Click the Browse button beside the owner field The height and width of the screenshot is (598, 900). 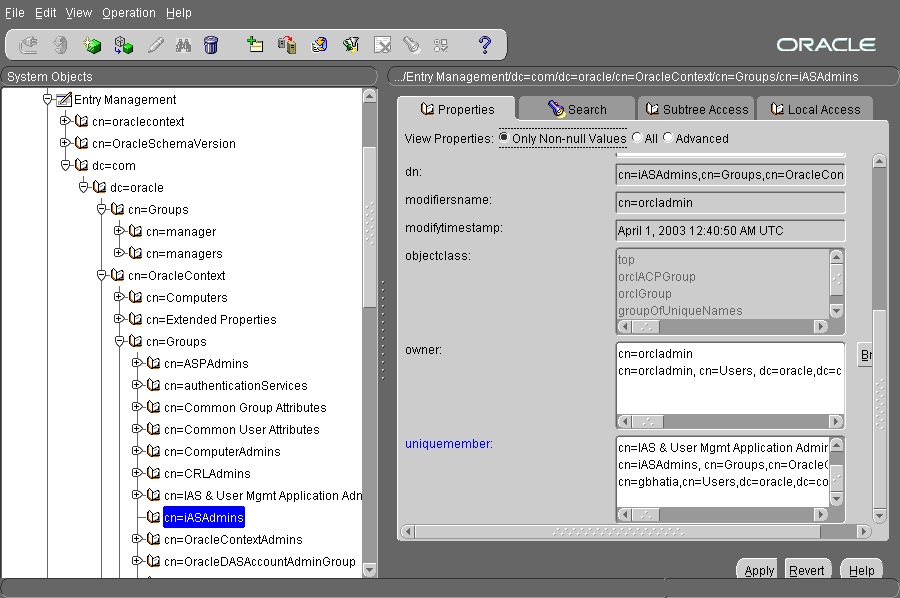pos(866,355)
